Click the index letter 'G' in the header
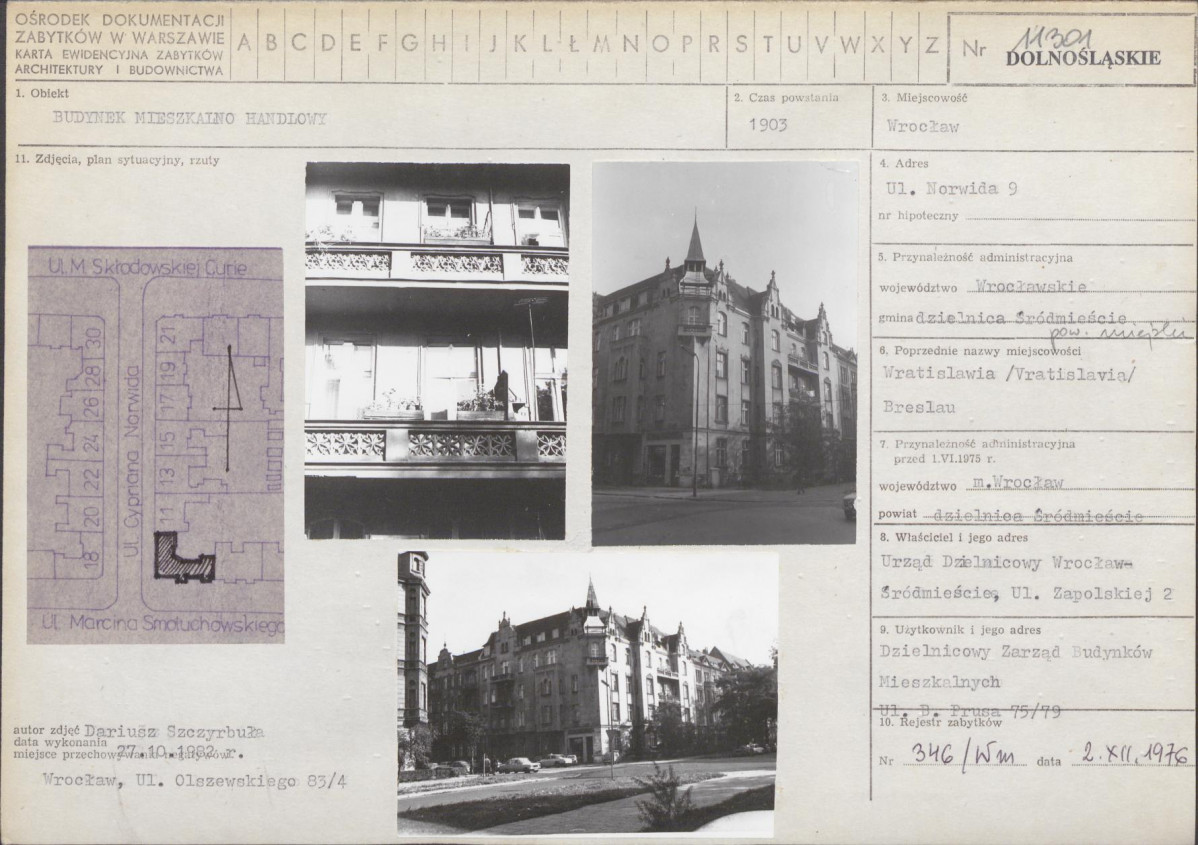Screen dimensions: 1198x845 click(x=410, y=43)
